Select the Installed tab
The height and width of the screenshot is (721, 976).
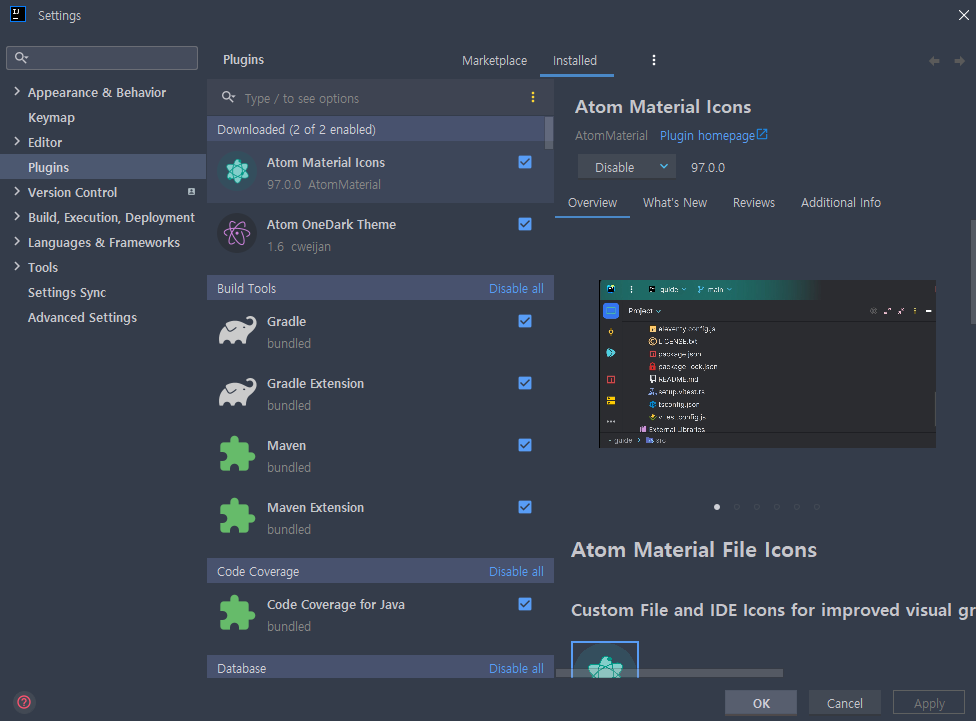[x=575, y=60]
